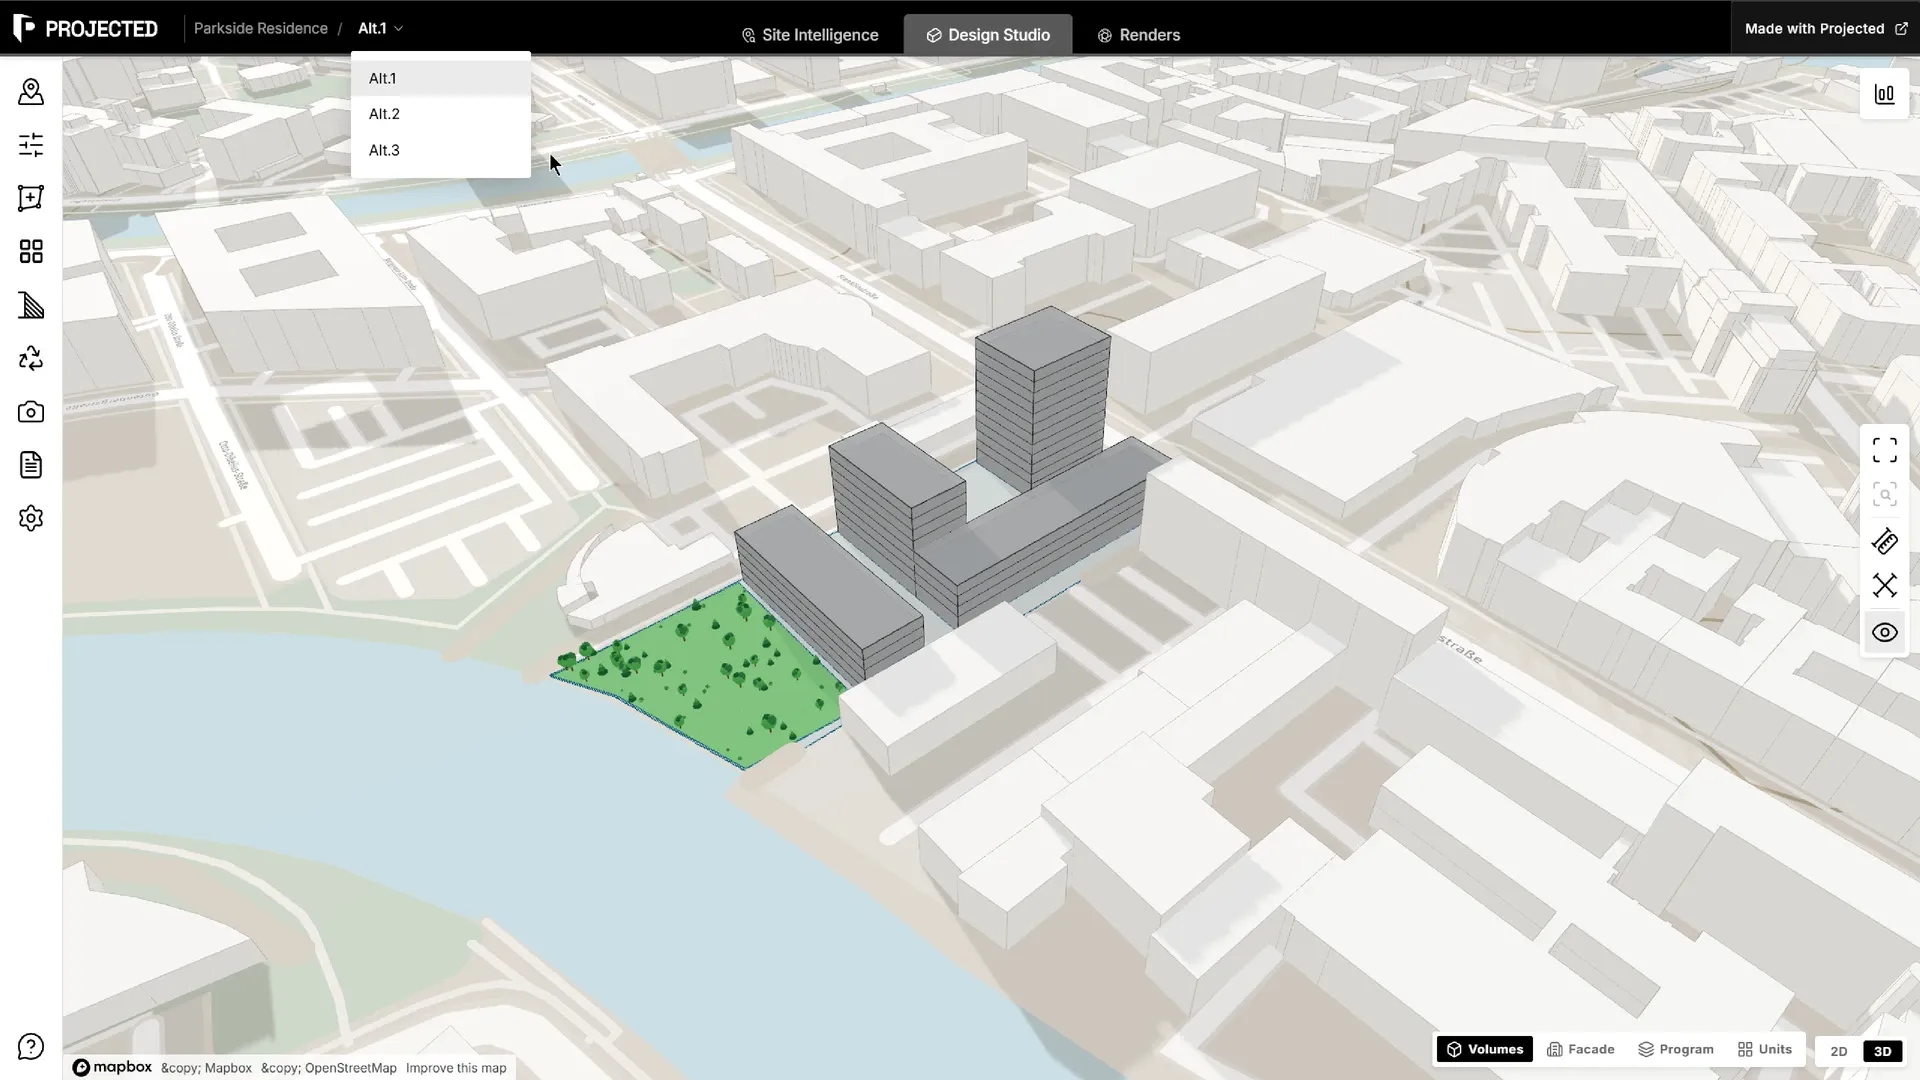Choose Alt.3 from the dropdown list
The height and width of the screenshot is (1080, 1920).
(x=440, y=150)
